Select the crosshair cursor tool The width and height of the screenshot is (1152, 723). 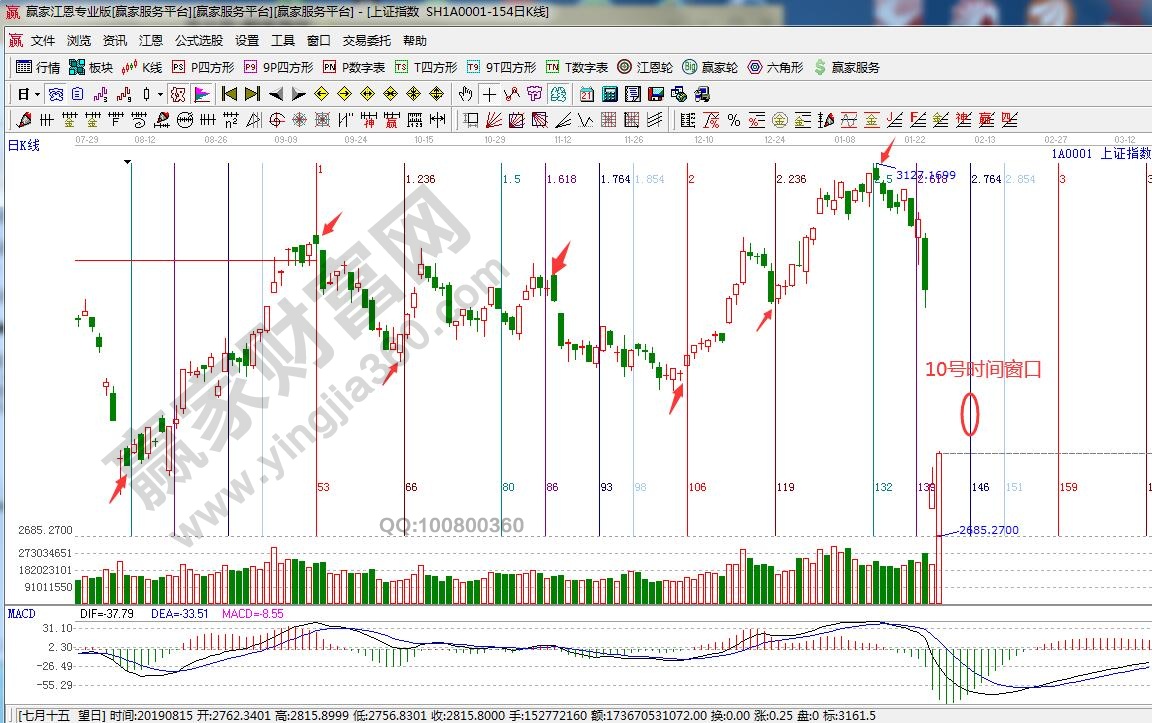[x=489, y=94]
